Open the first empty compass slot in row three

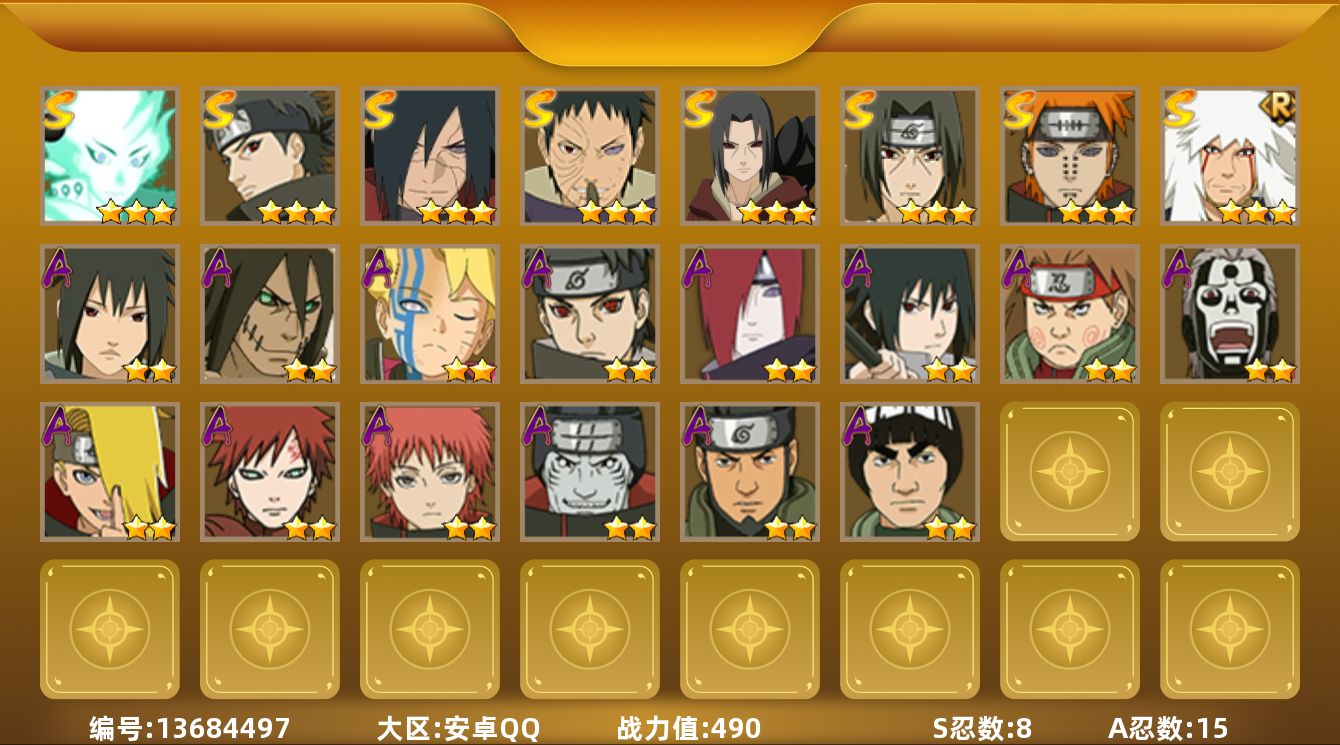point(1070,471)
